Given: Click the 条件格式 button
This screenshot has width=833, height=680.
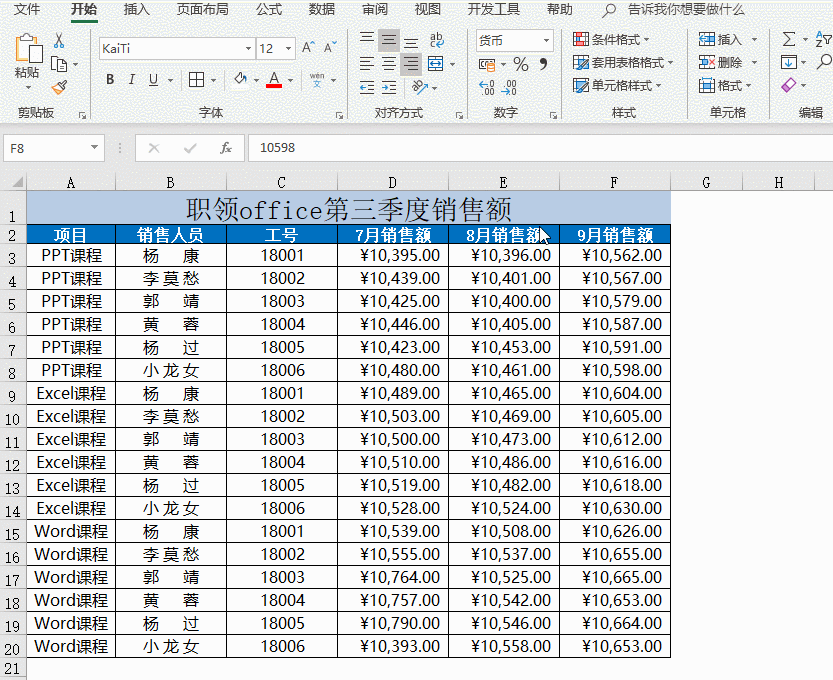Looking at the screenshot, I should [x=614, y=39].
